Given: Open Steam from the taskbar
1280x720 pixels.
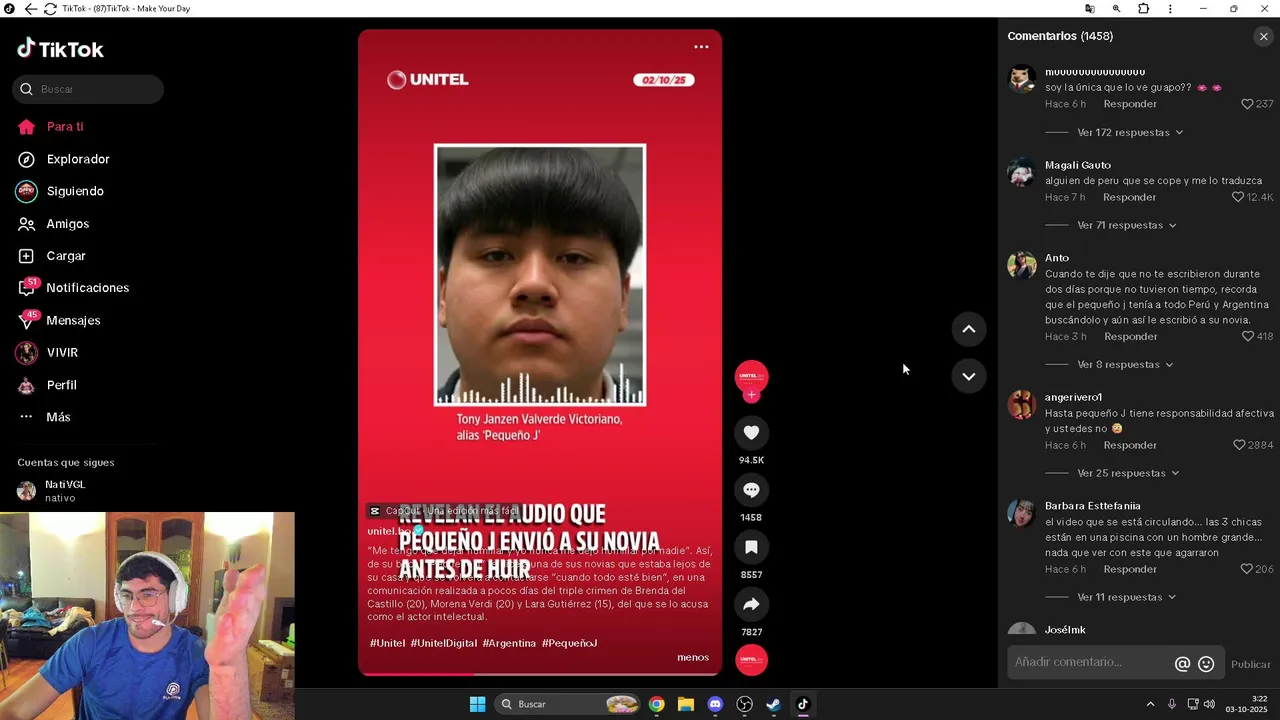Looking at the screenshot, I should 773,704.
